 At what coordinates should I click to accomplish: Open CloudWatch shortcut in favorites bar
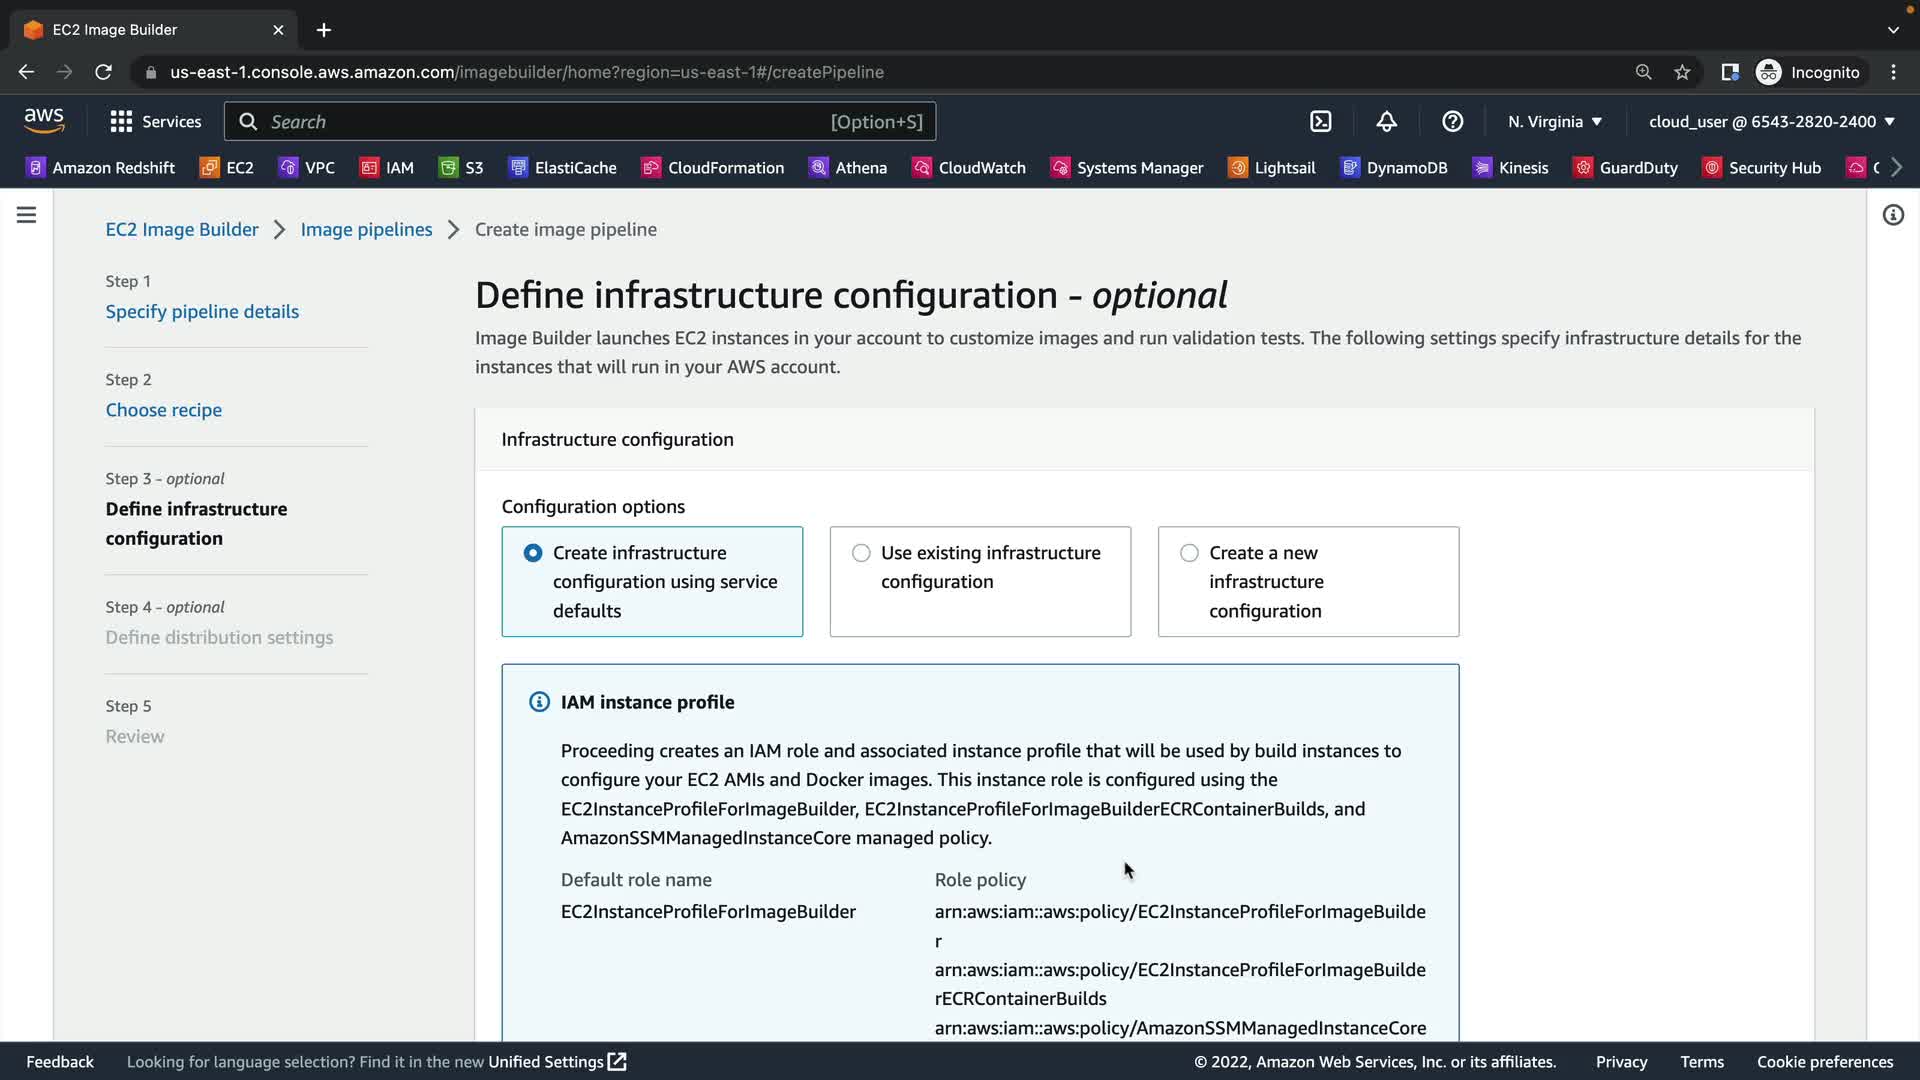click(x=968, y=167)
